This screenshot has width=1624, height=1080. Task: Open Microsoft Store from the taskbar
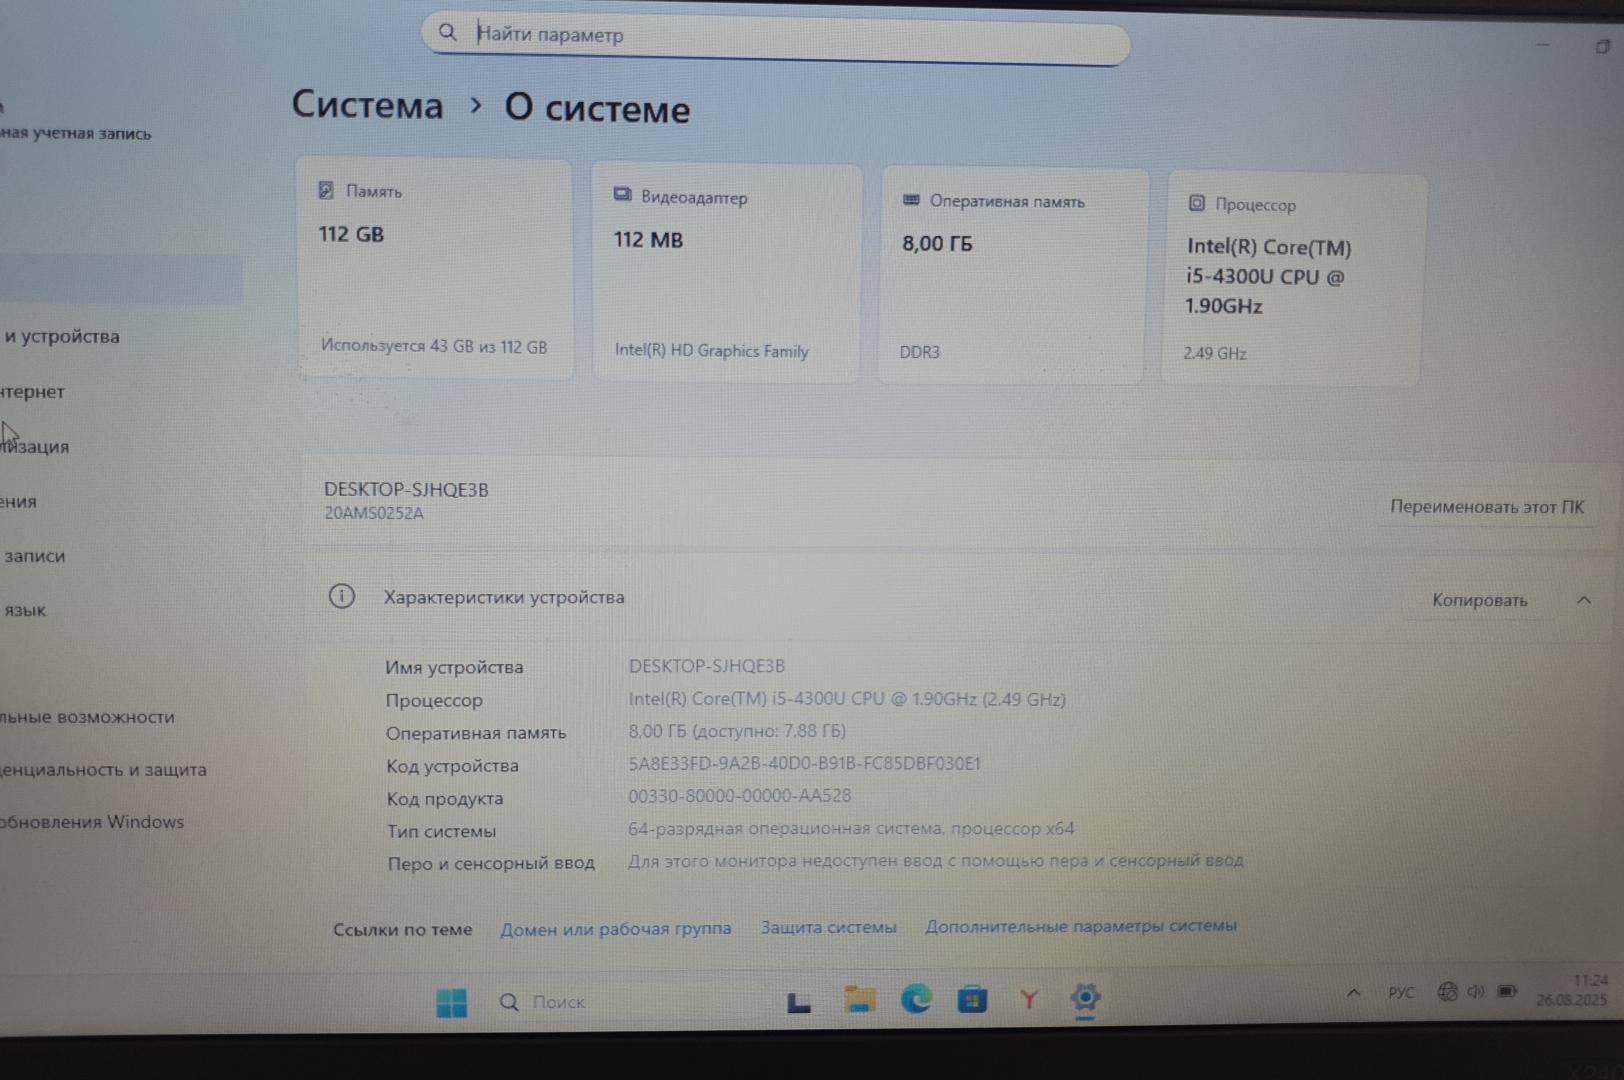(x=972, y=999)
